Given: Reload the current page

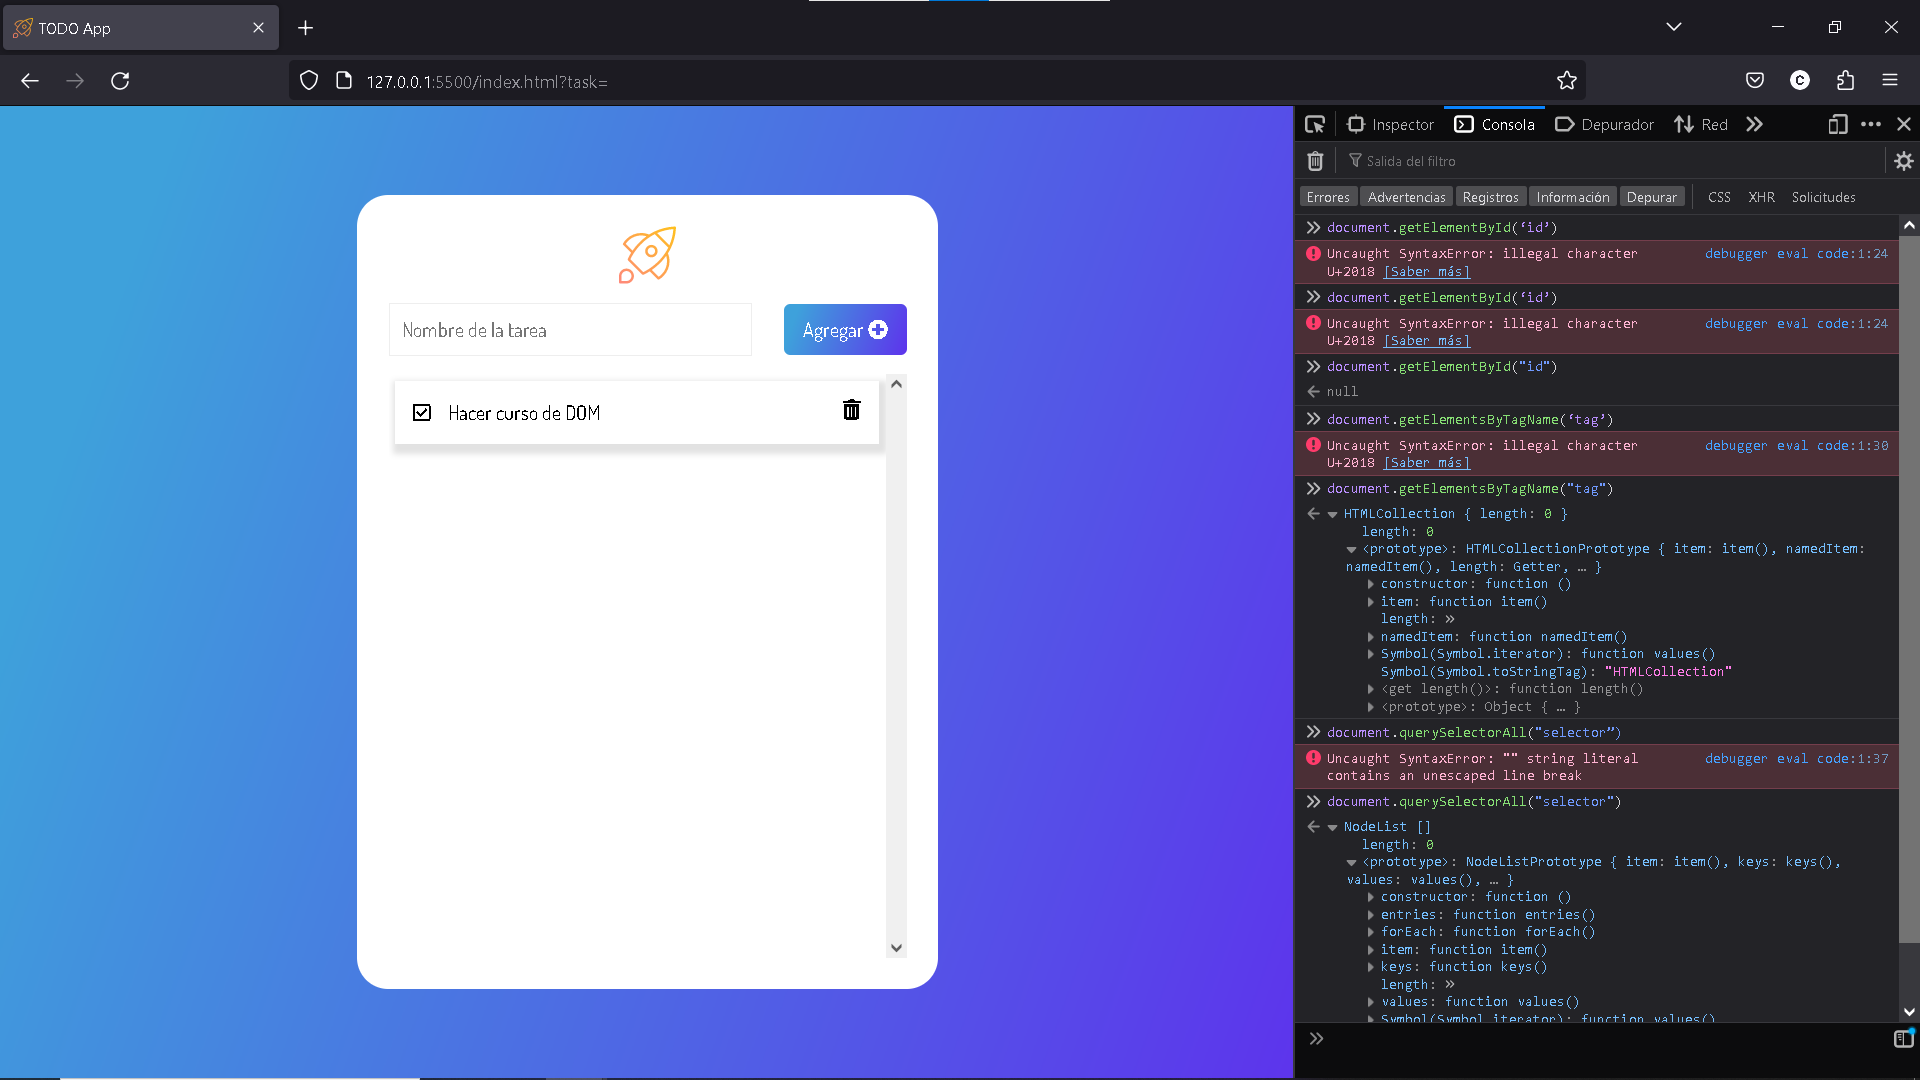Looking at the screenshot, I should point(120,81).
